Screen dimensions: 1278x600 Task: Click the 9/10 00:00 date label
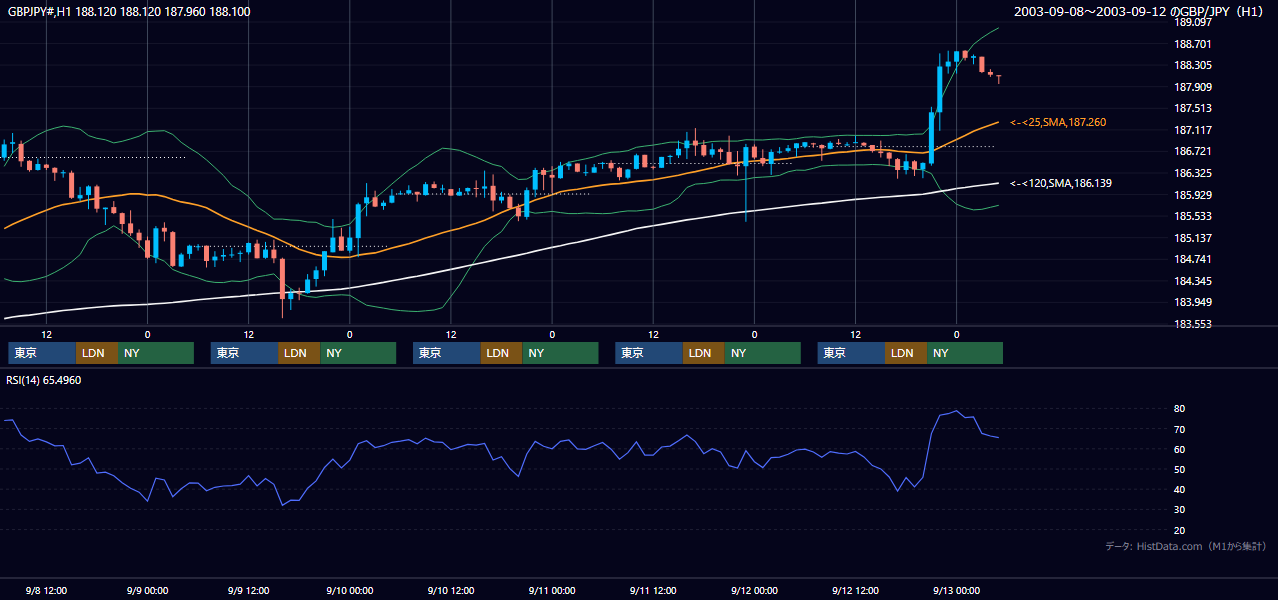[349, 590]
